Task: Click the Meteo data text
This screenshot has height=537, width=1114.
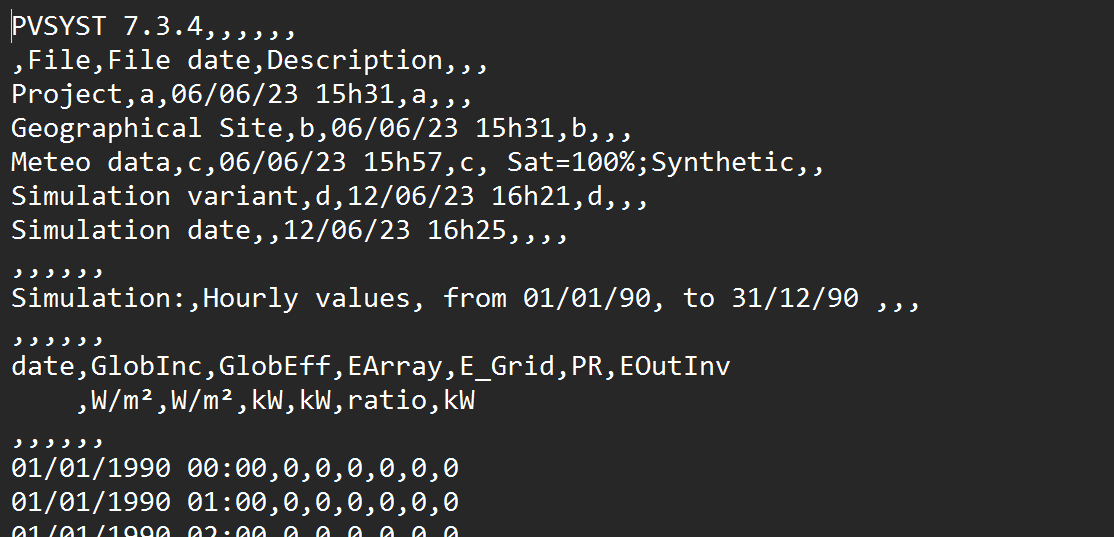Action: tap(91, 163)
